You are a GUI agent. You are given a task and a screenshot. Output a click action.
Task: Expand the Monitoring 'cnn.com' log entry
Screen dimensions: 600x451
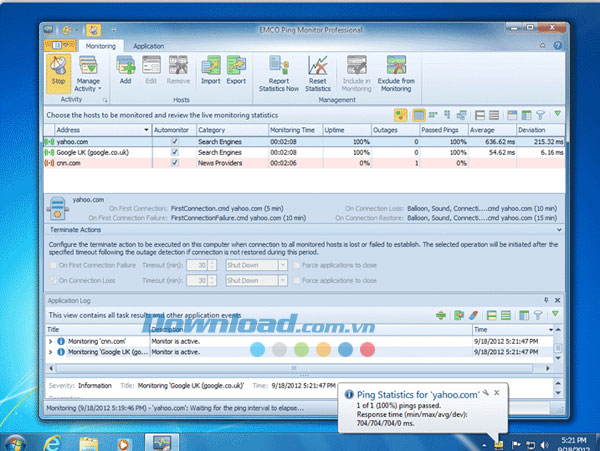coord(51,341)
